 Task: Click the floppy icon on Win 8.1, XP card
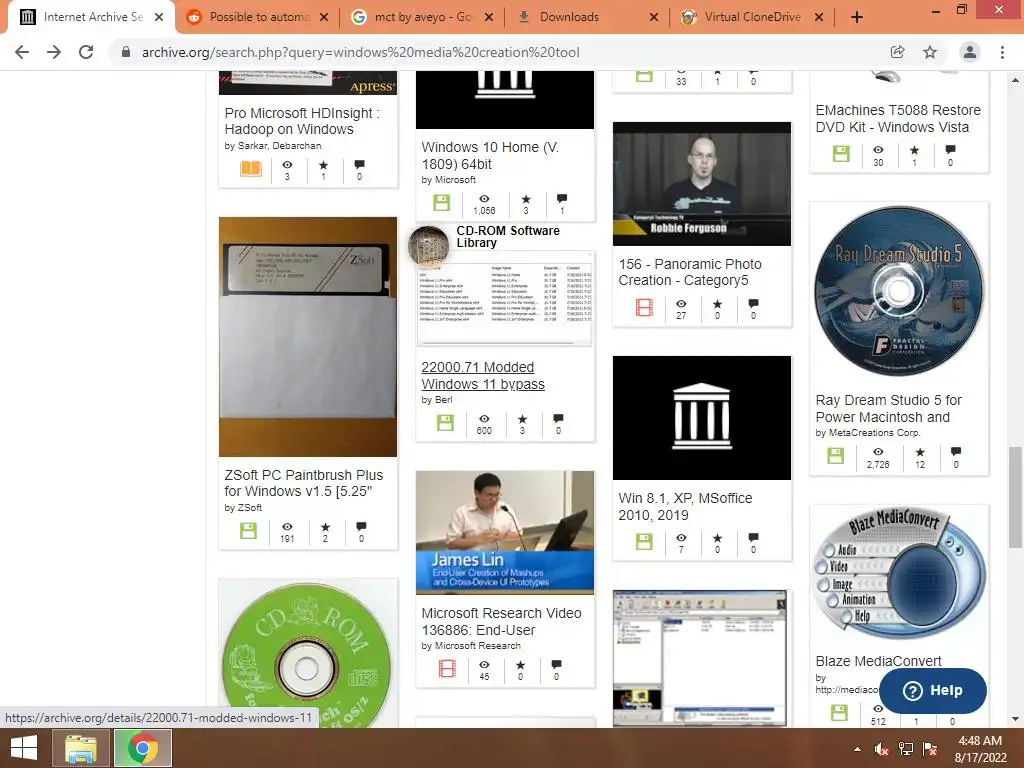point(644,541)
